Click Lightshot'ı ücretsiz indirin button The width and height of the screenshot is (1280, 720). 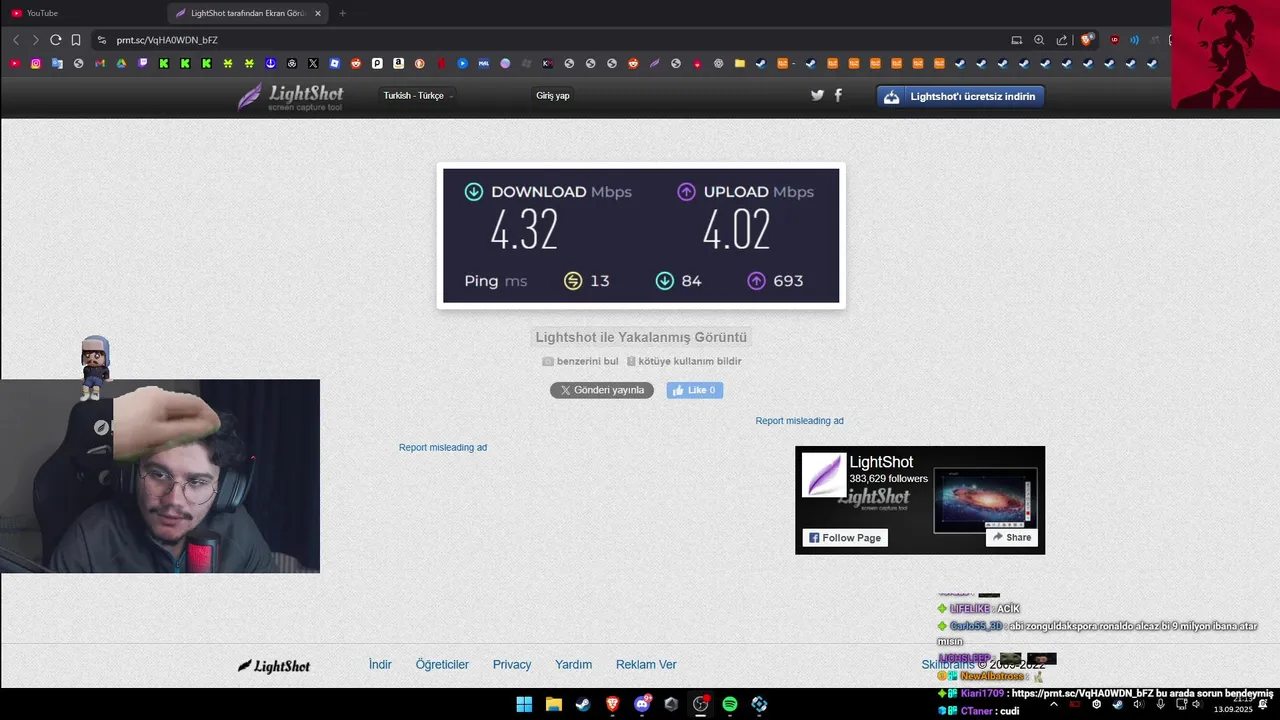[961, 96]
